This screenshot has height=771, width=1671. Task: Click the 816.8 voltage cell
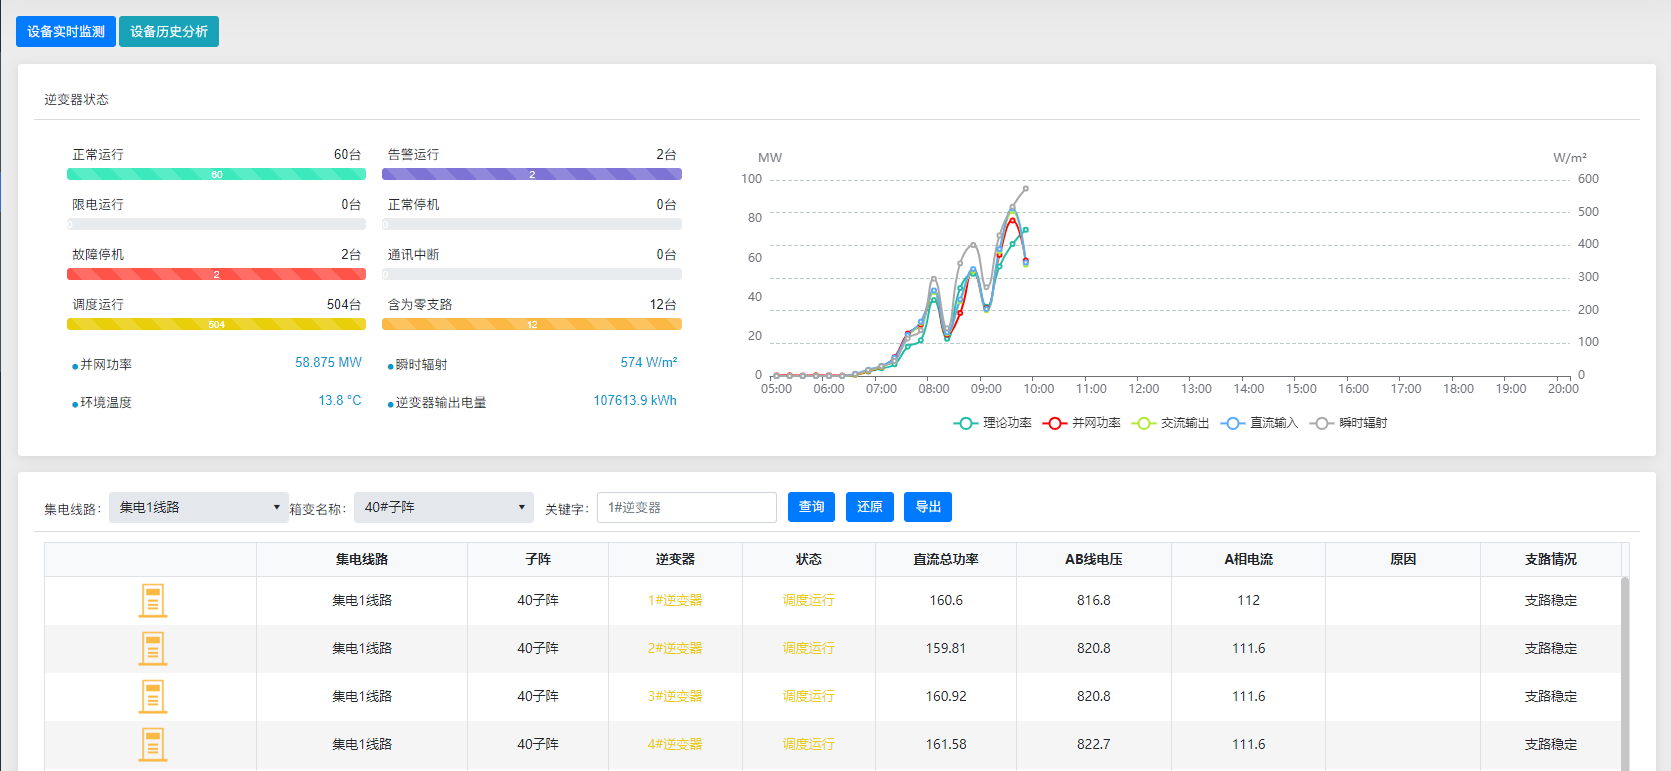click(1094, 600)
